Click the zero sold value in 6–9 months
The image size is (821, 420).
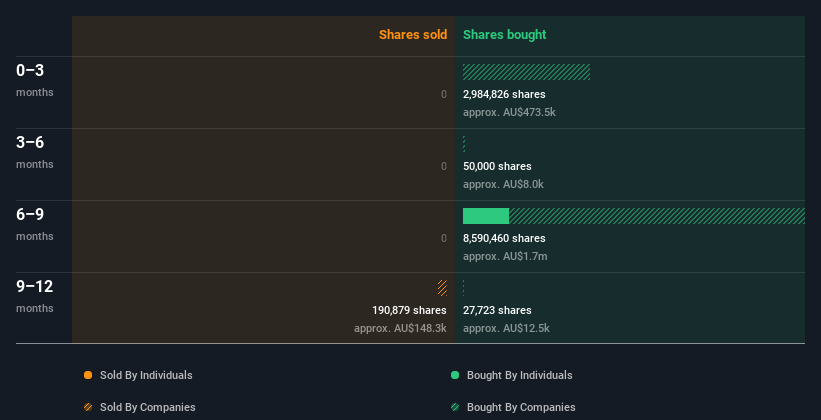tap(444, 238)
